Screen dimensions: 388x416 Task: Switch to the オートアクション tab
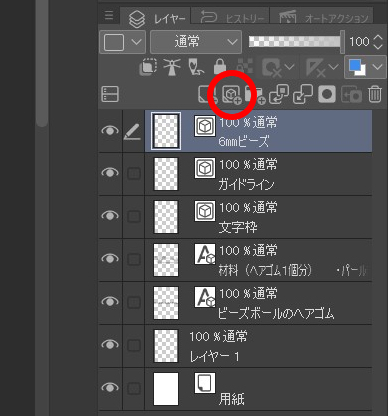pos(321,17)
